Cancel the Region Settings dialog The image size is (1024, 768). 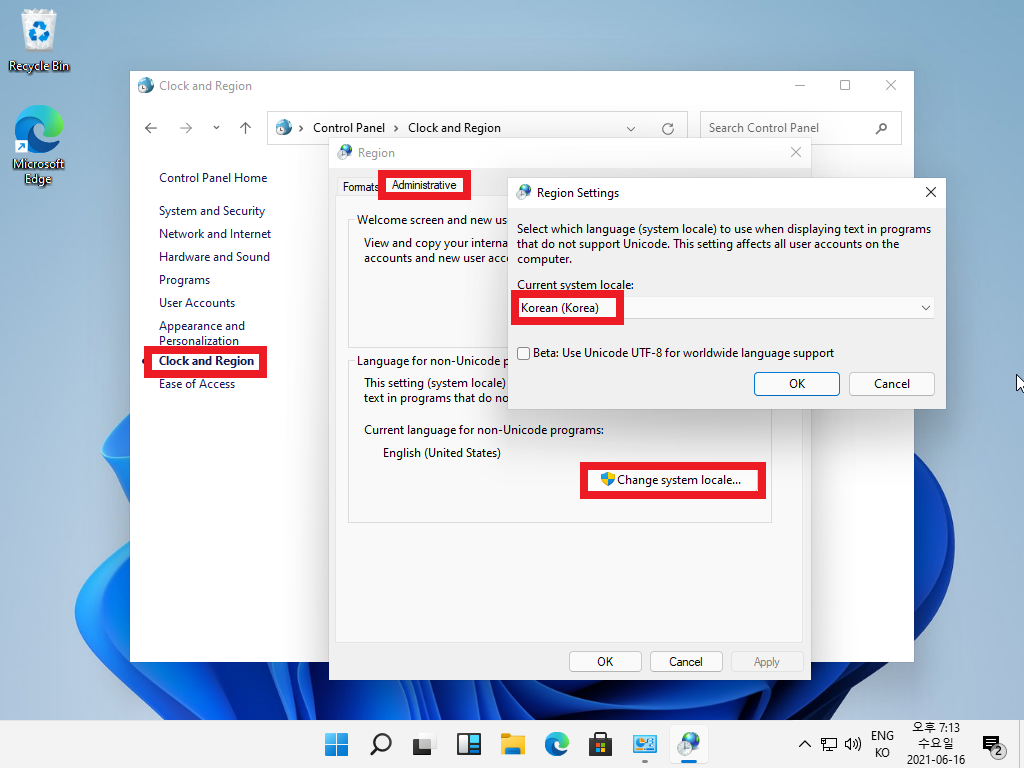[891, 384]
